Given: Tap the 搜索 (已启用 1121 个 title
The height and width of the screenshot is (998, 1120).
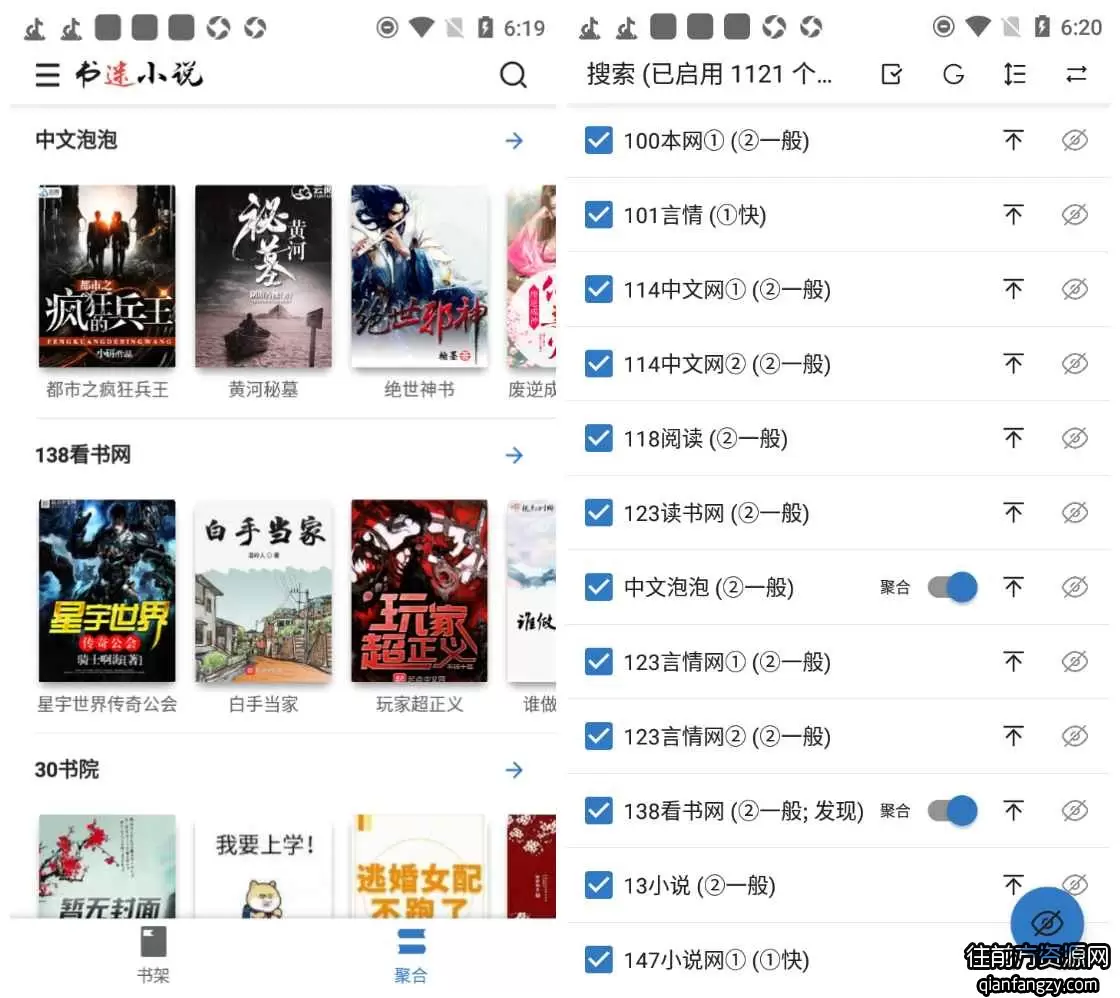Looking at the screenshot, I should point(709,74).
